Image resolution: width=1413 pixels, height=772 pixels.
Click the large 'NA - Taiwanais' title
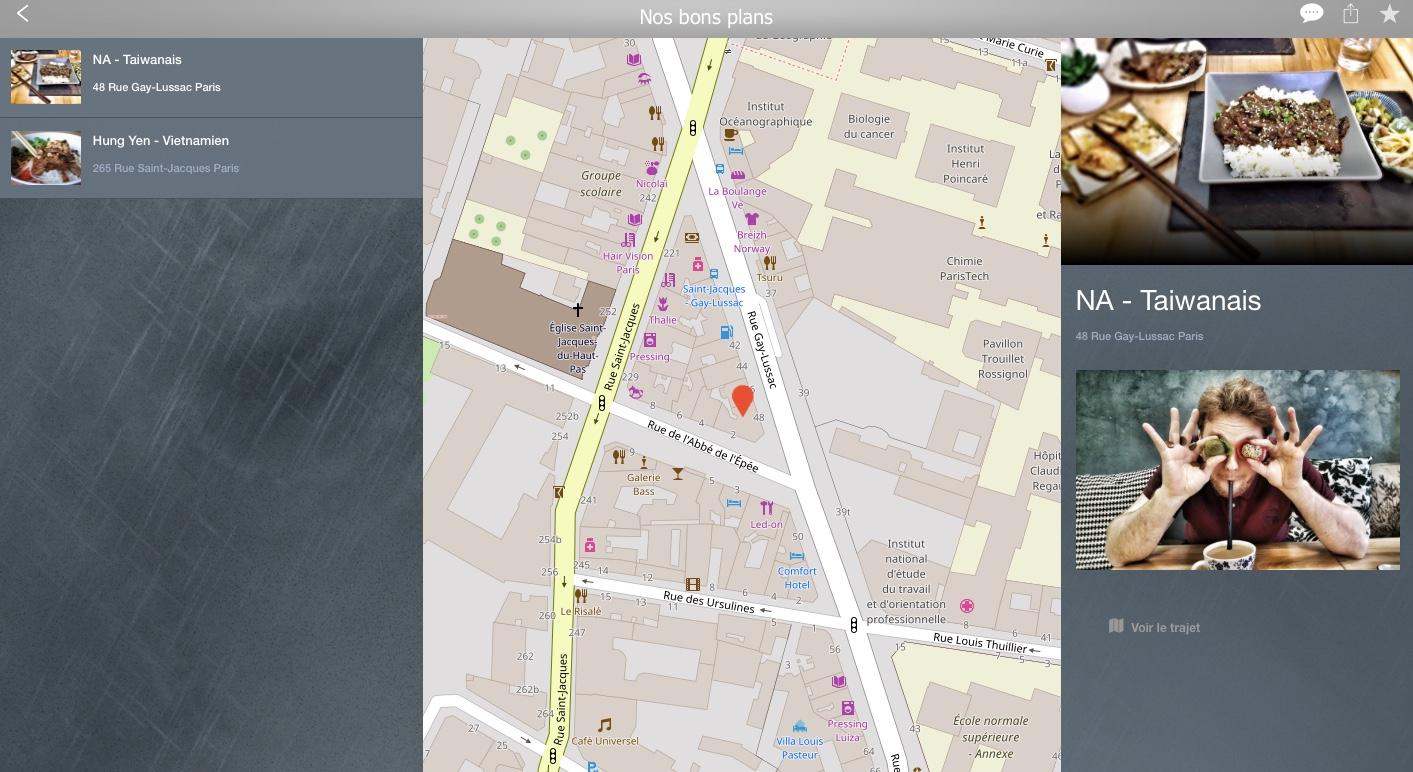(x=1168, y=300)
